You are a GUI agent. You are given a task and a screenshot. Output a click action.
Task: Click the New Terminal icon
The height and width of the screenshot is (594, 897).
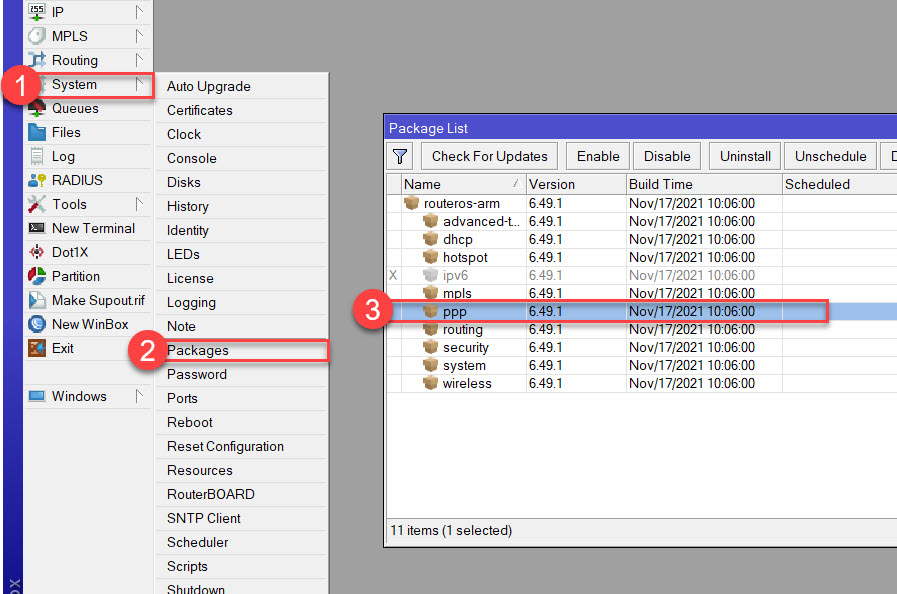(37, 228)
